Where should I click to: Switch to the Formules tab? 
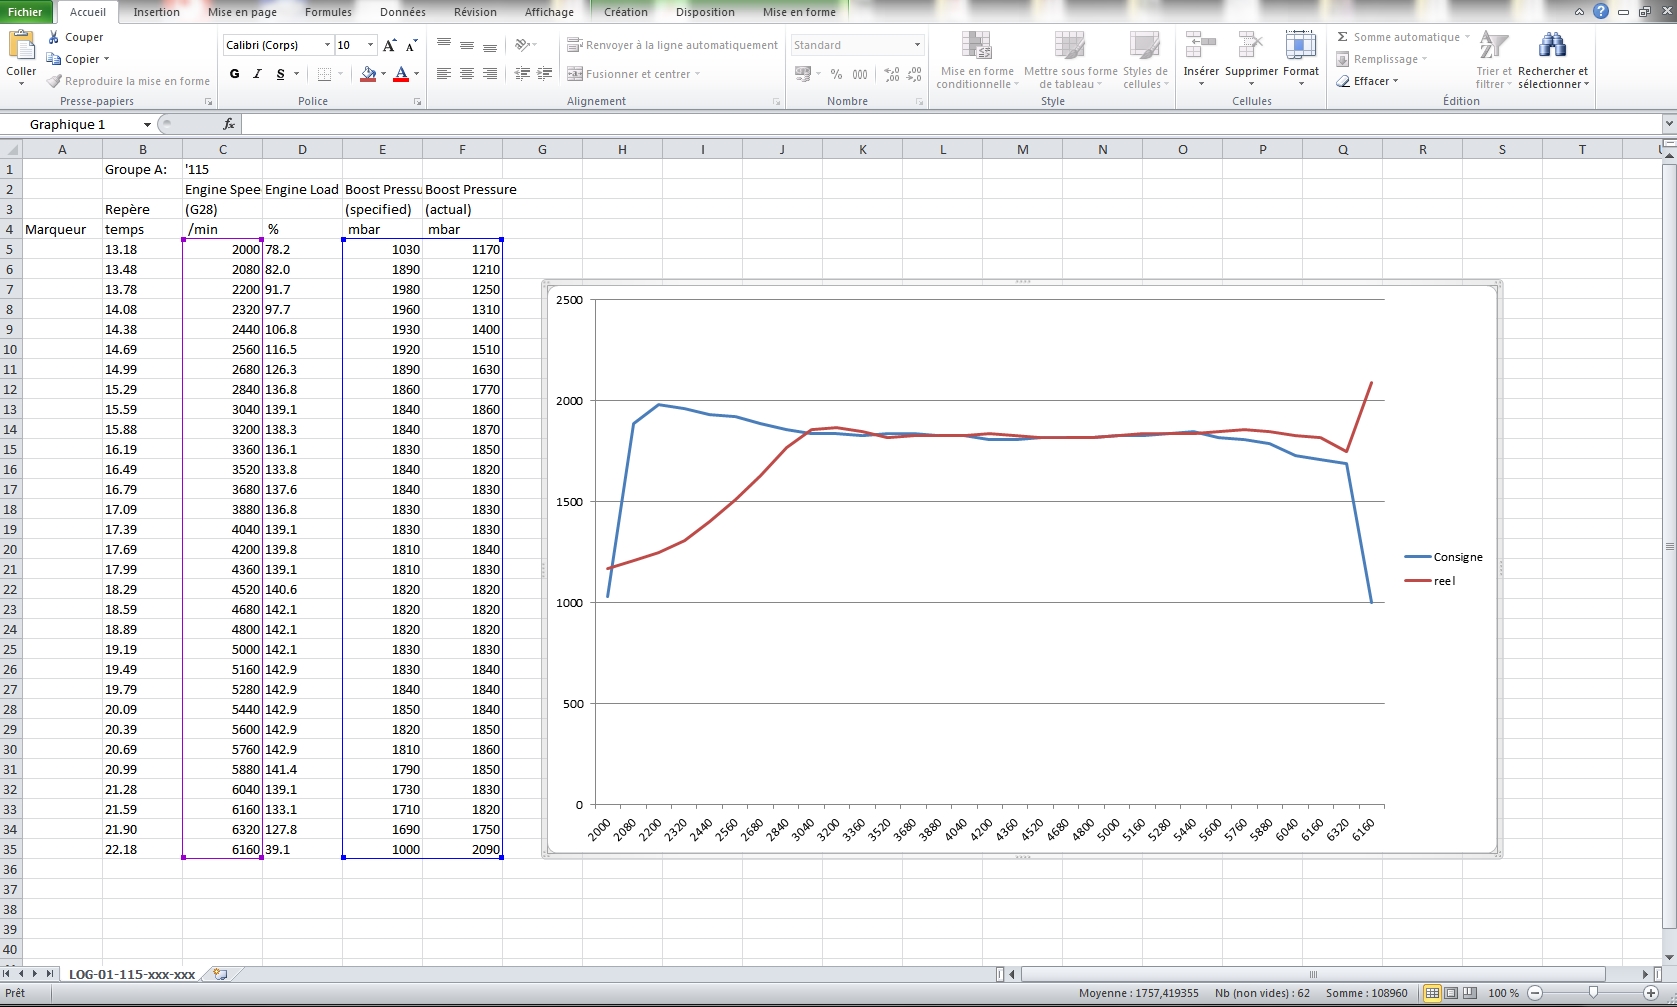point(328,12)
